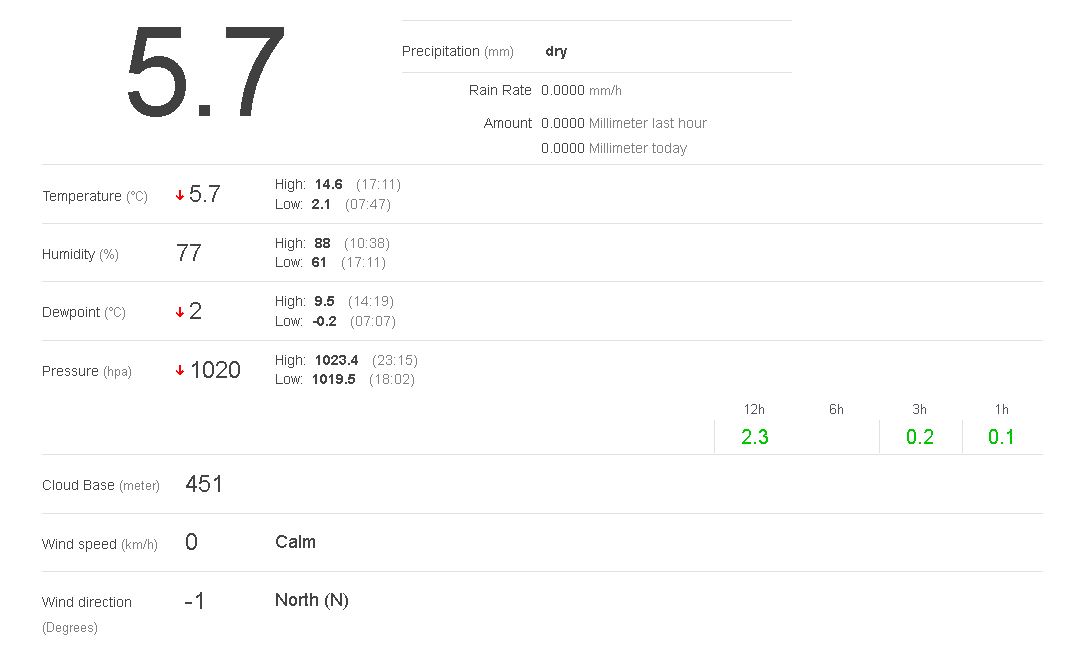This screenshot has height=649, width=1065.
Task: Click the red trend arrow beside Pressure
Action: click(180, 371)
